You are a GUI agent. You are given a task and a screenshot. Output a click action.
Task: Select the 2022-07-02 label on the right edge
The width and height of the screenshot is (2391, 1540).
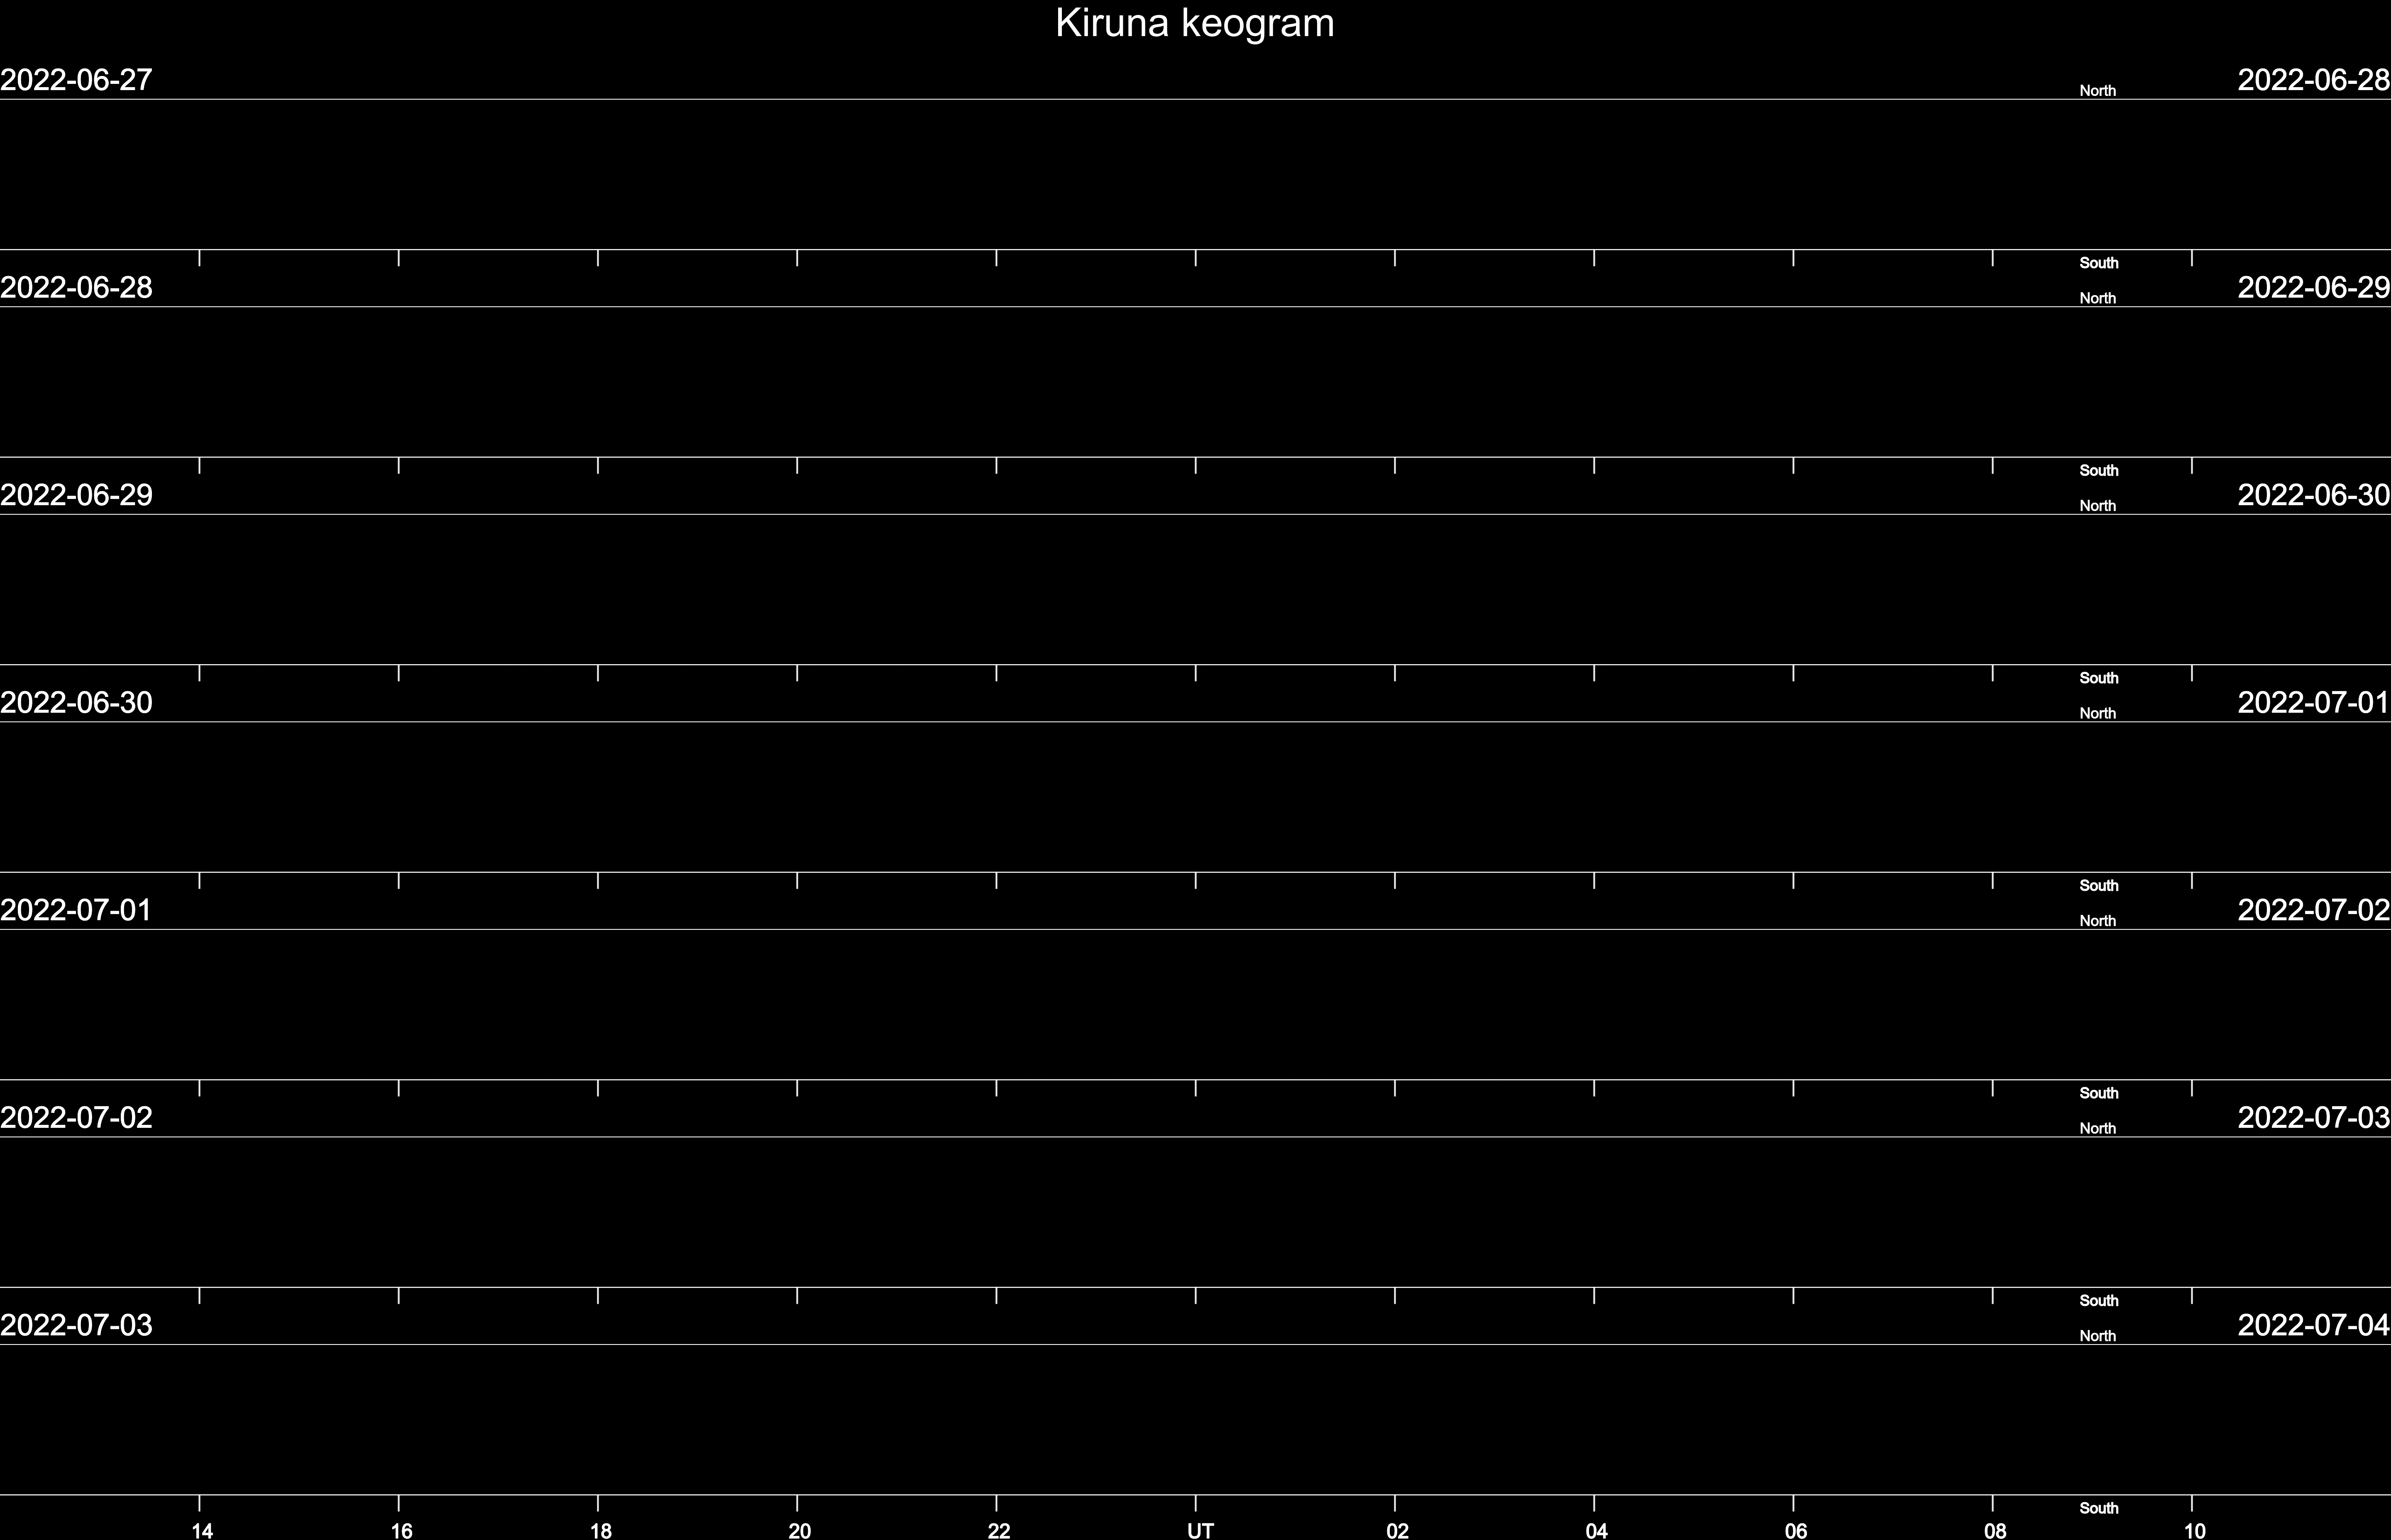2314,910
